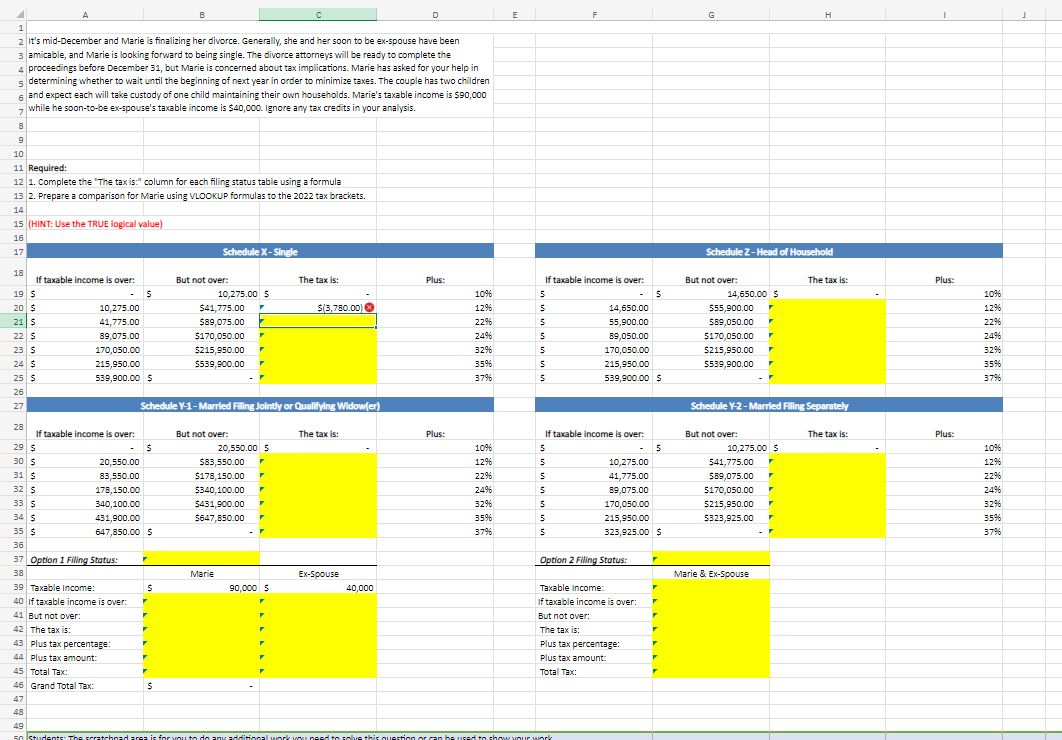The height and width of the screenshot is (740, 1062).
Task: Select column E header
Action: (x=515, y=14)
